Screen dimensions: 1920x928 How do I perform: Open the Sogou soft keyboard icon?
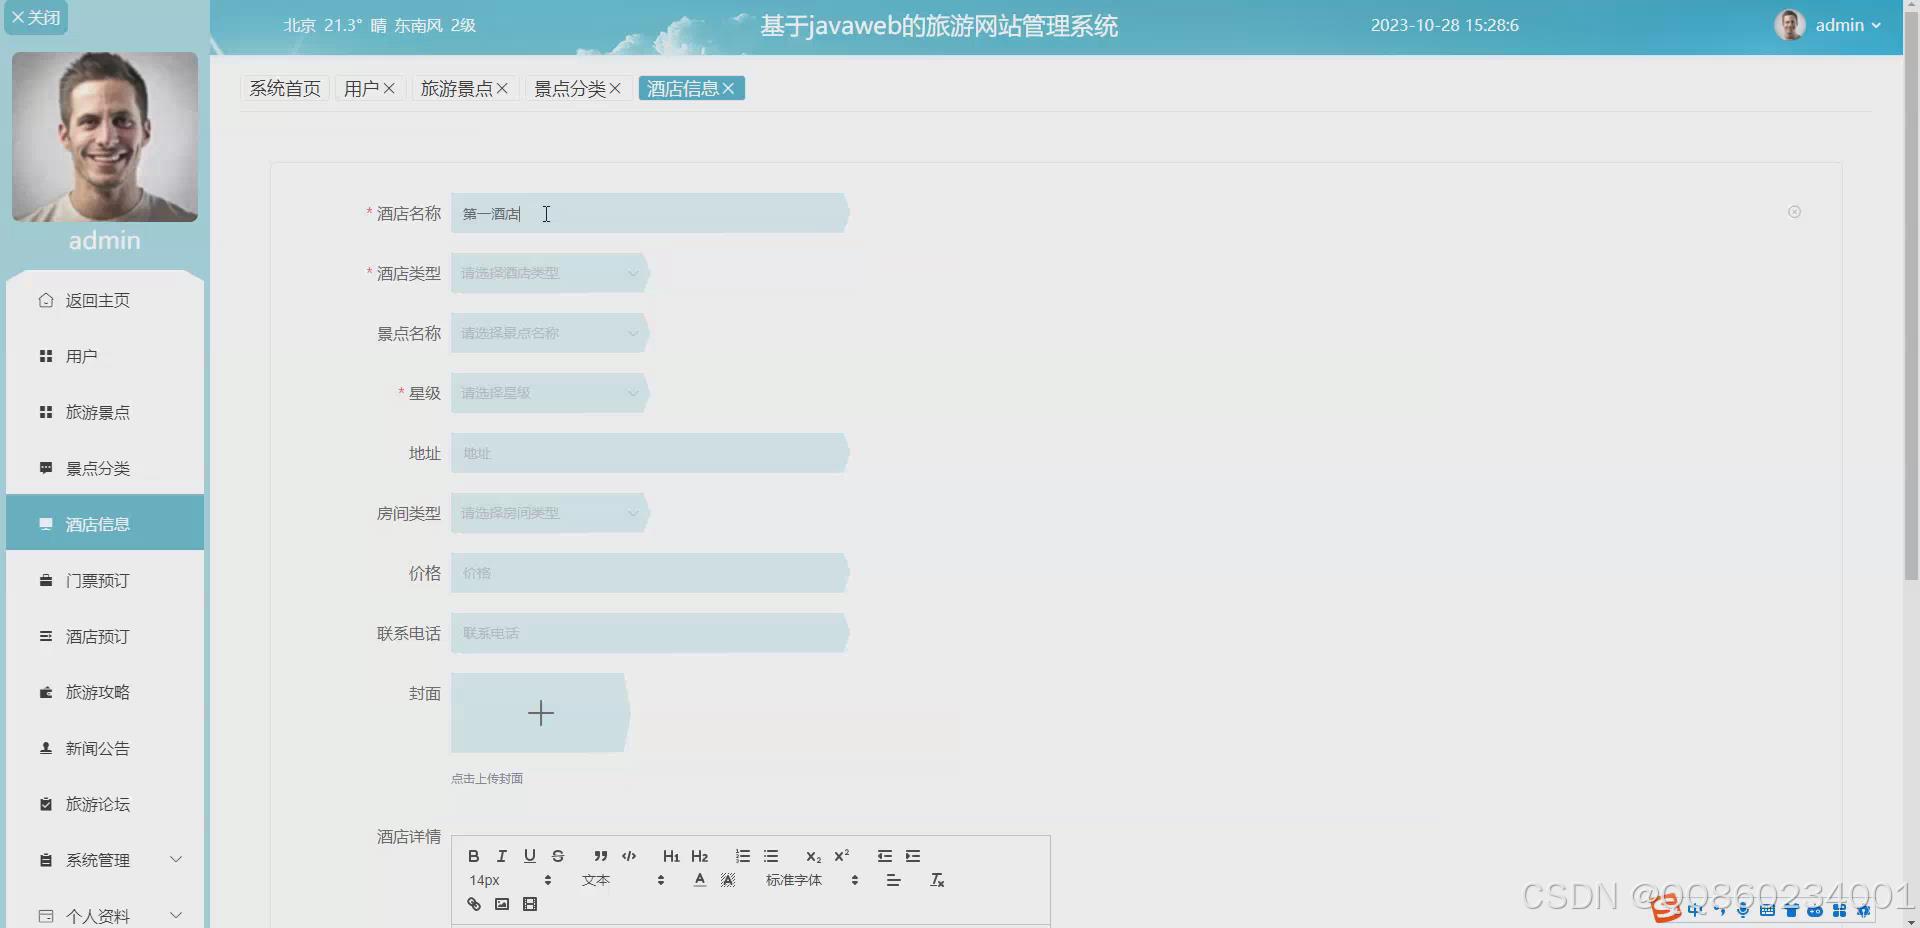1767,910
